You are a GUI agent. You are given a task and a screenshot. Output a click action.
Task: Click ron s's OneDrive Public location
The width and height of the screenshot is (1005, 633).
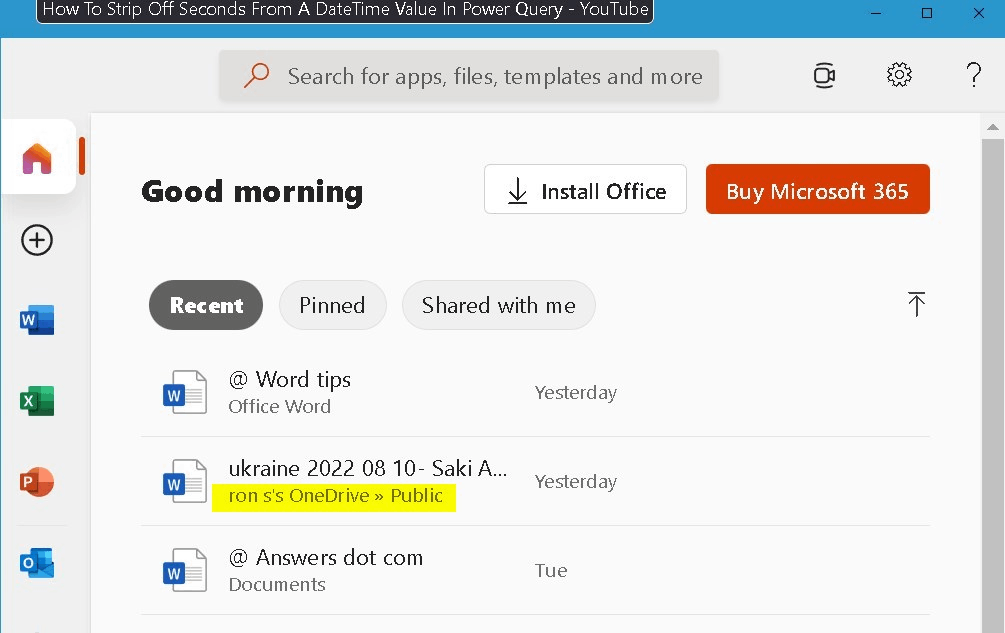pos(335,496)
